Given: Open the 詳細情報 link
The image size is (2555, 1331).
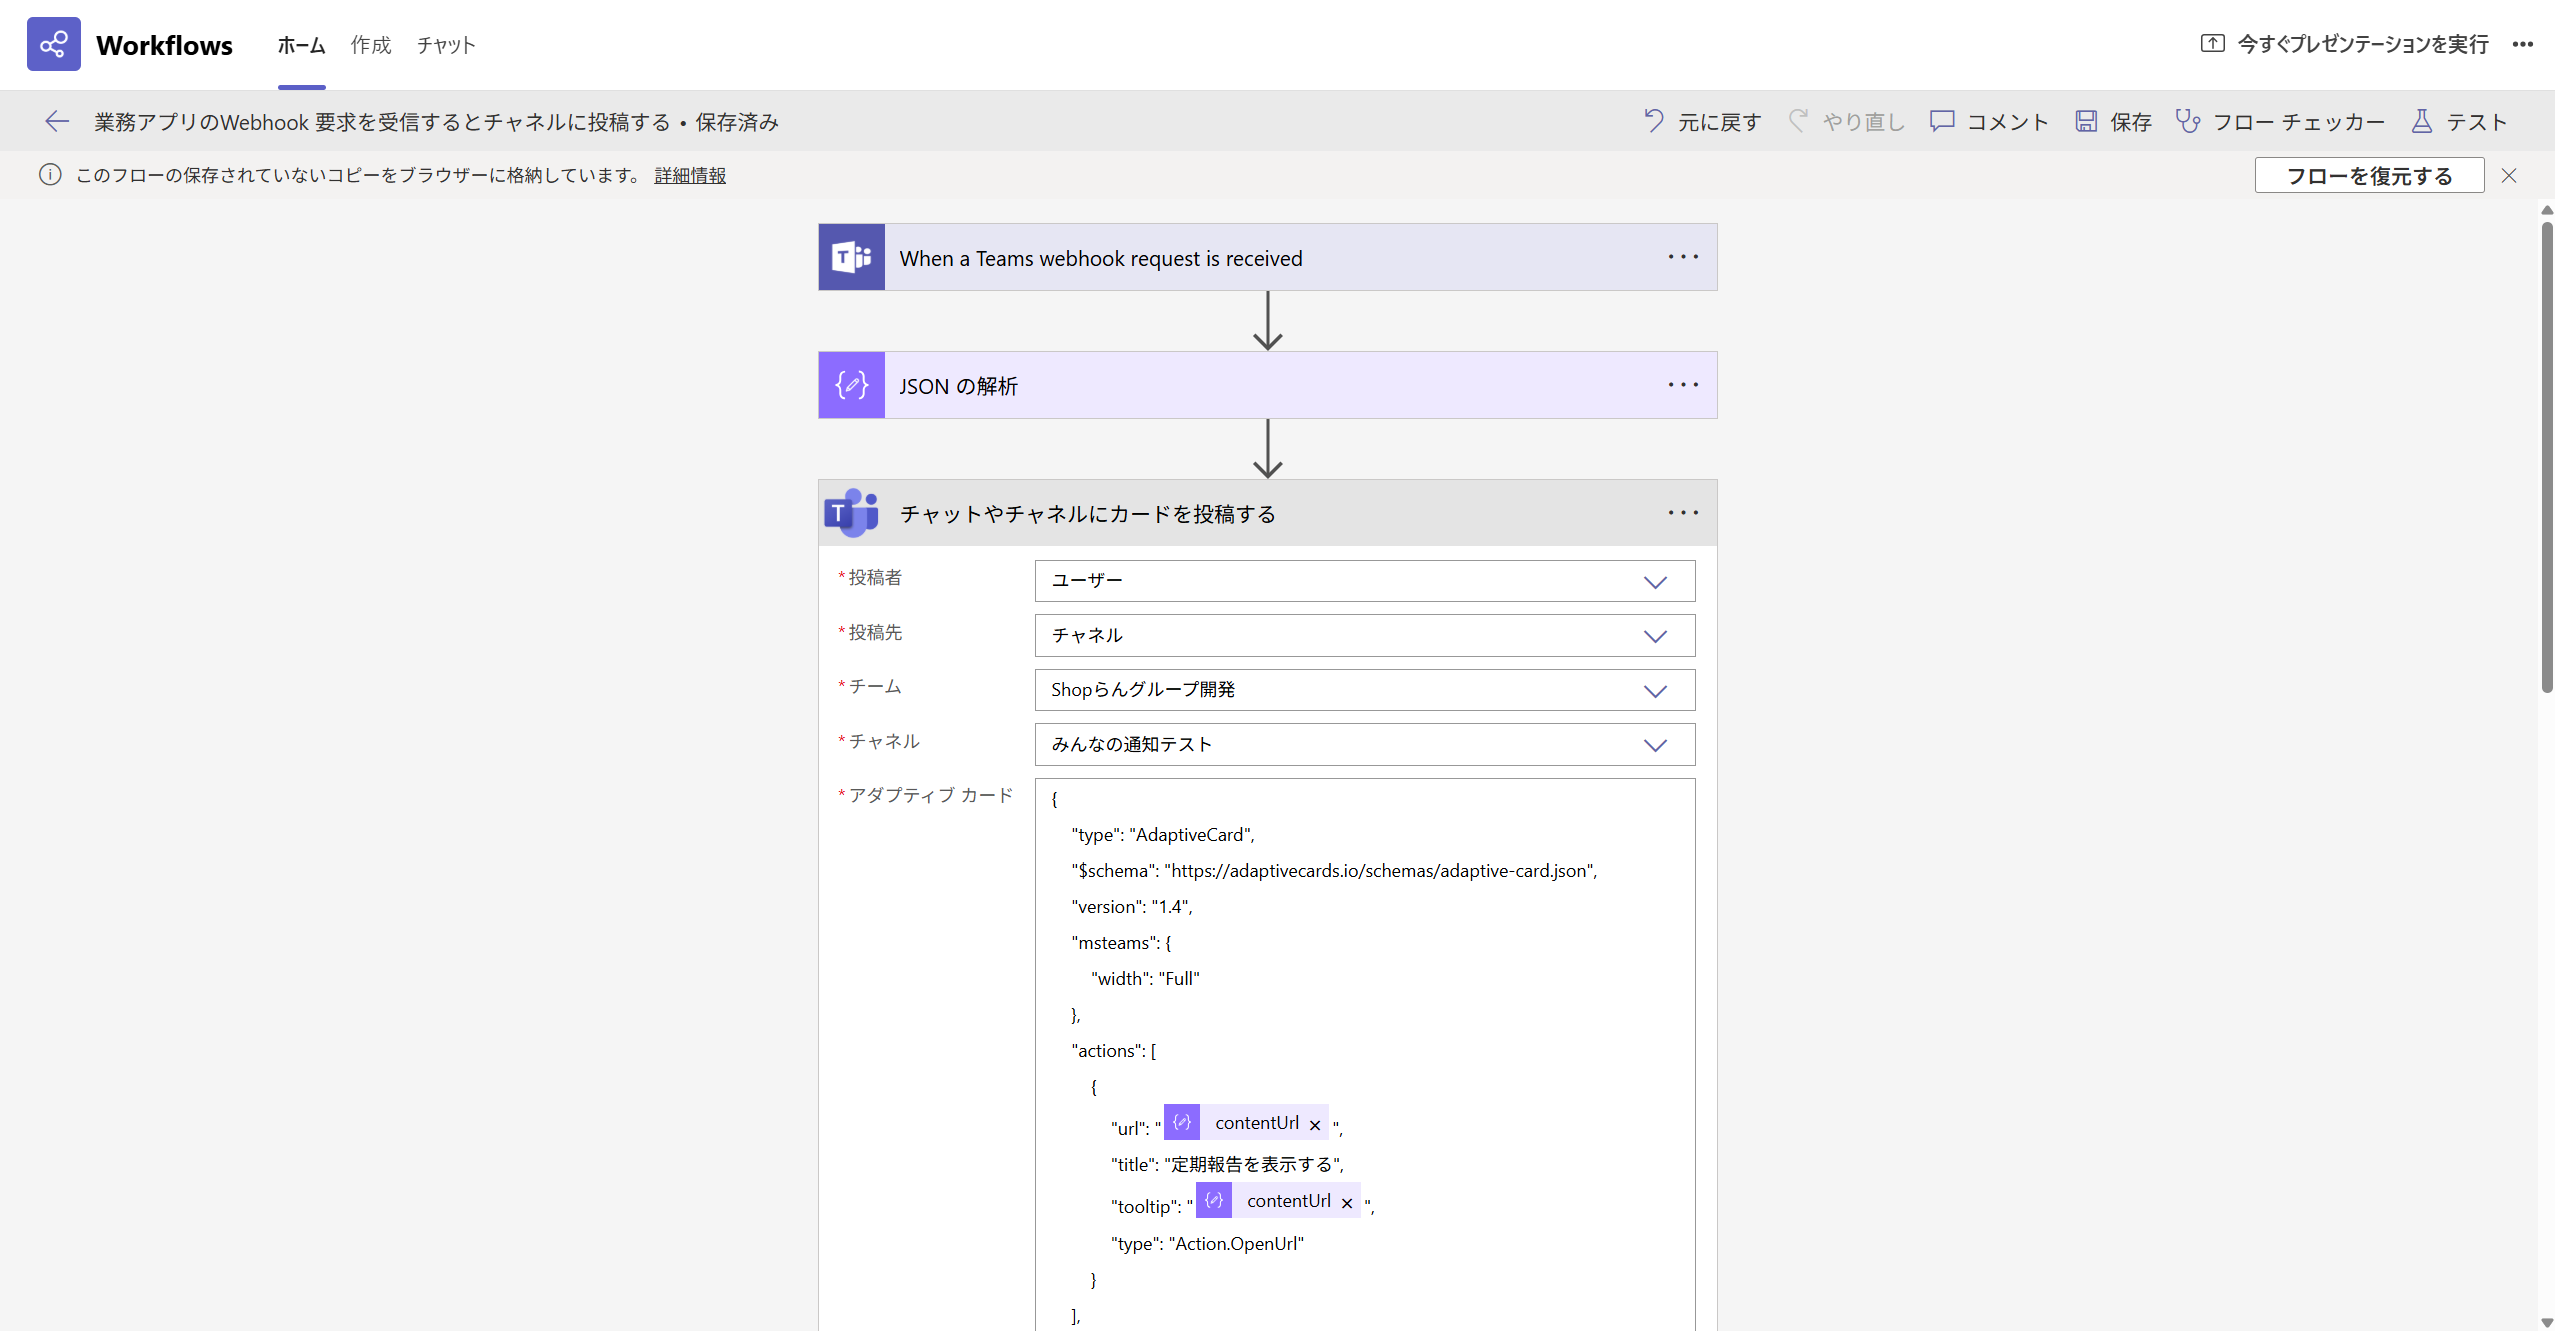Looking at the screenshot, I should click(690, 175).
